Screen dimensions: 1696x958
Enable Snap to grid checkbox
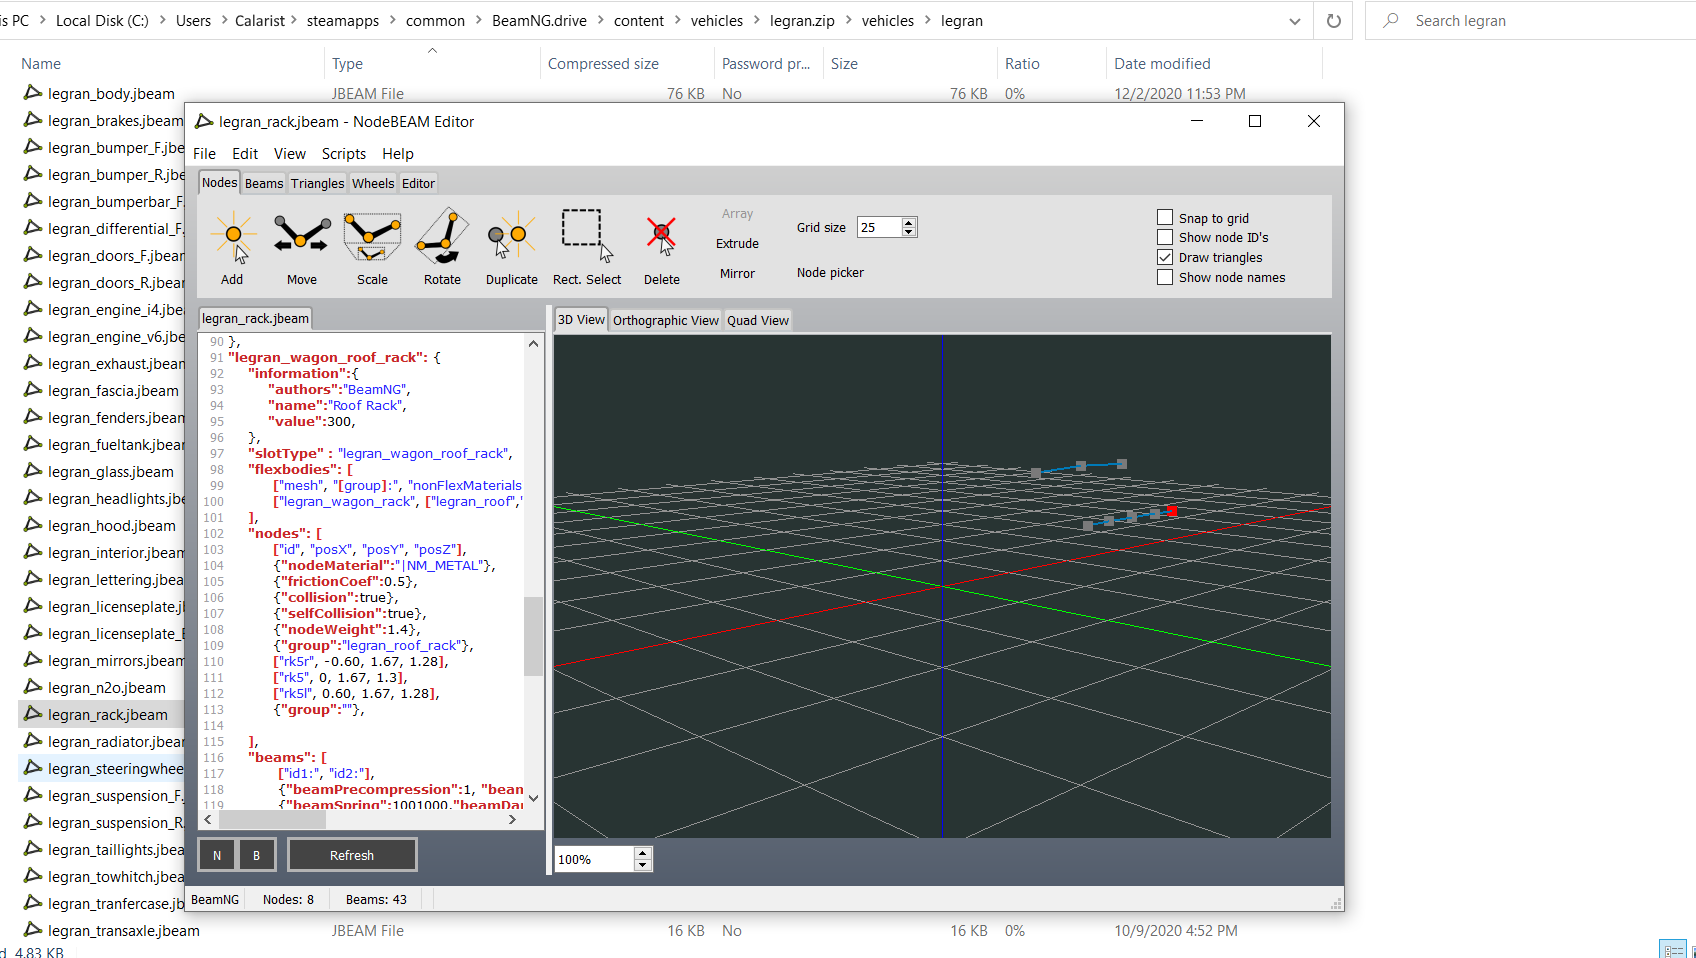[x=1165, y=218]
